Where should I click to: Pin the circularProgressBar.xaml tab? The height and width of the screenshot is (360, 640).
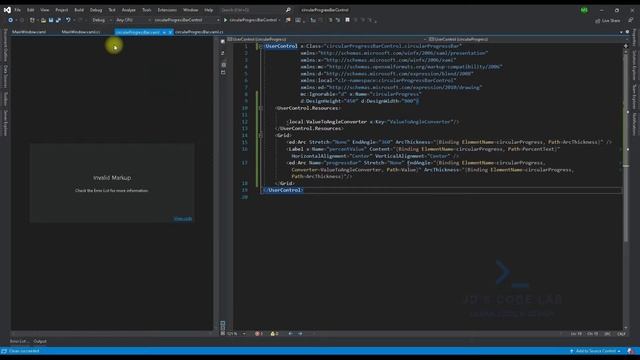tap(164, 32)
